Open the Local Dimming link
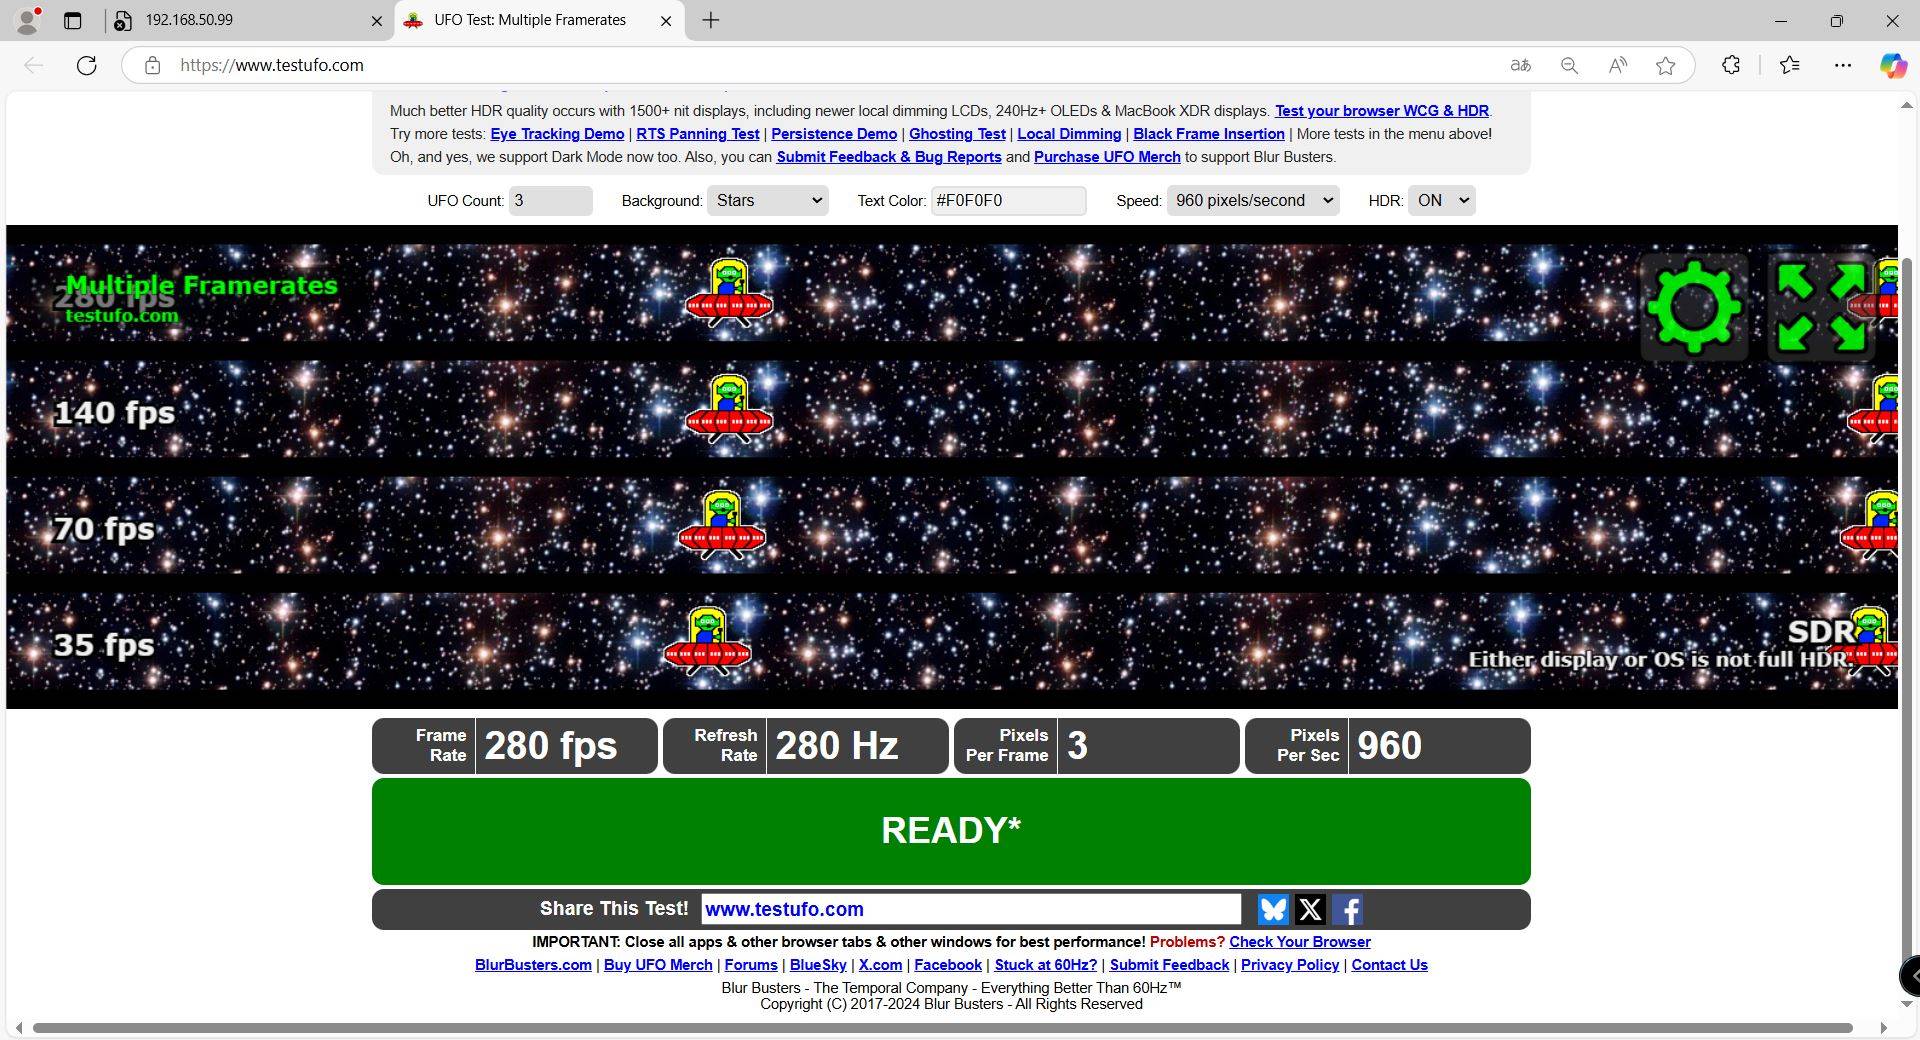Viewport: 1920px width, 1040px height. pyautogui.click(x=1069, y=134)
